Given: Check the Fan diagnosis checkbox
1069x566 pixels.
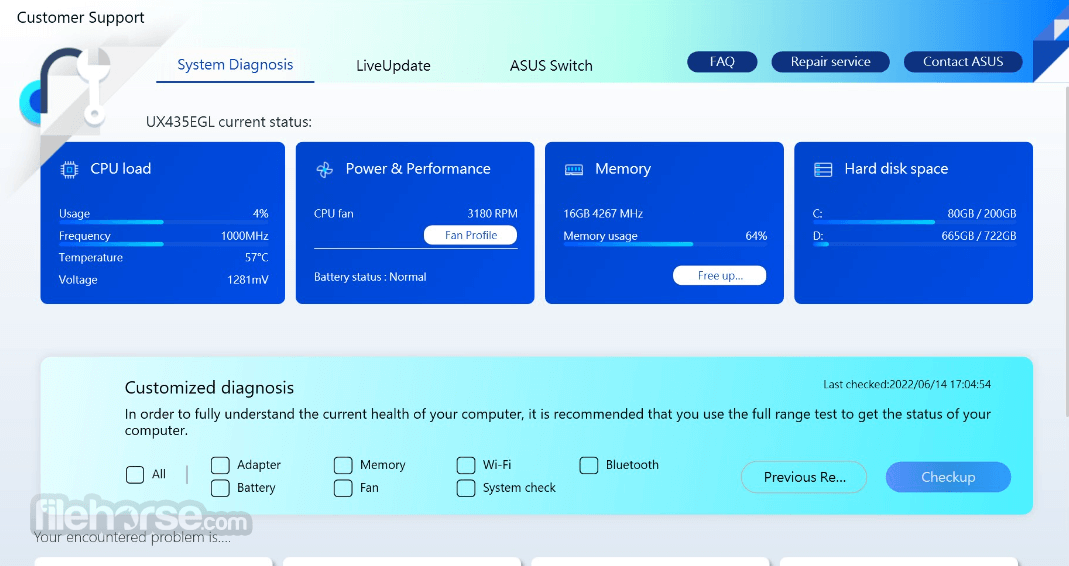Looking at the screenshot, I should tap(343, 488).
